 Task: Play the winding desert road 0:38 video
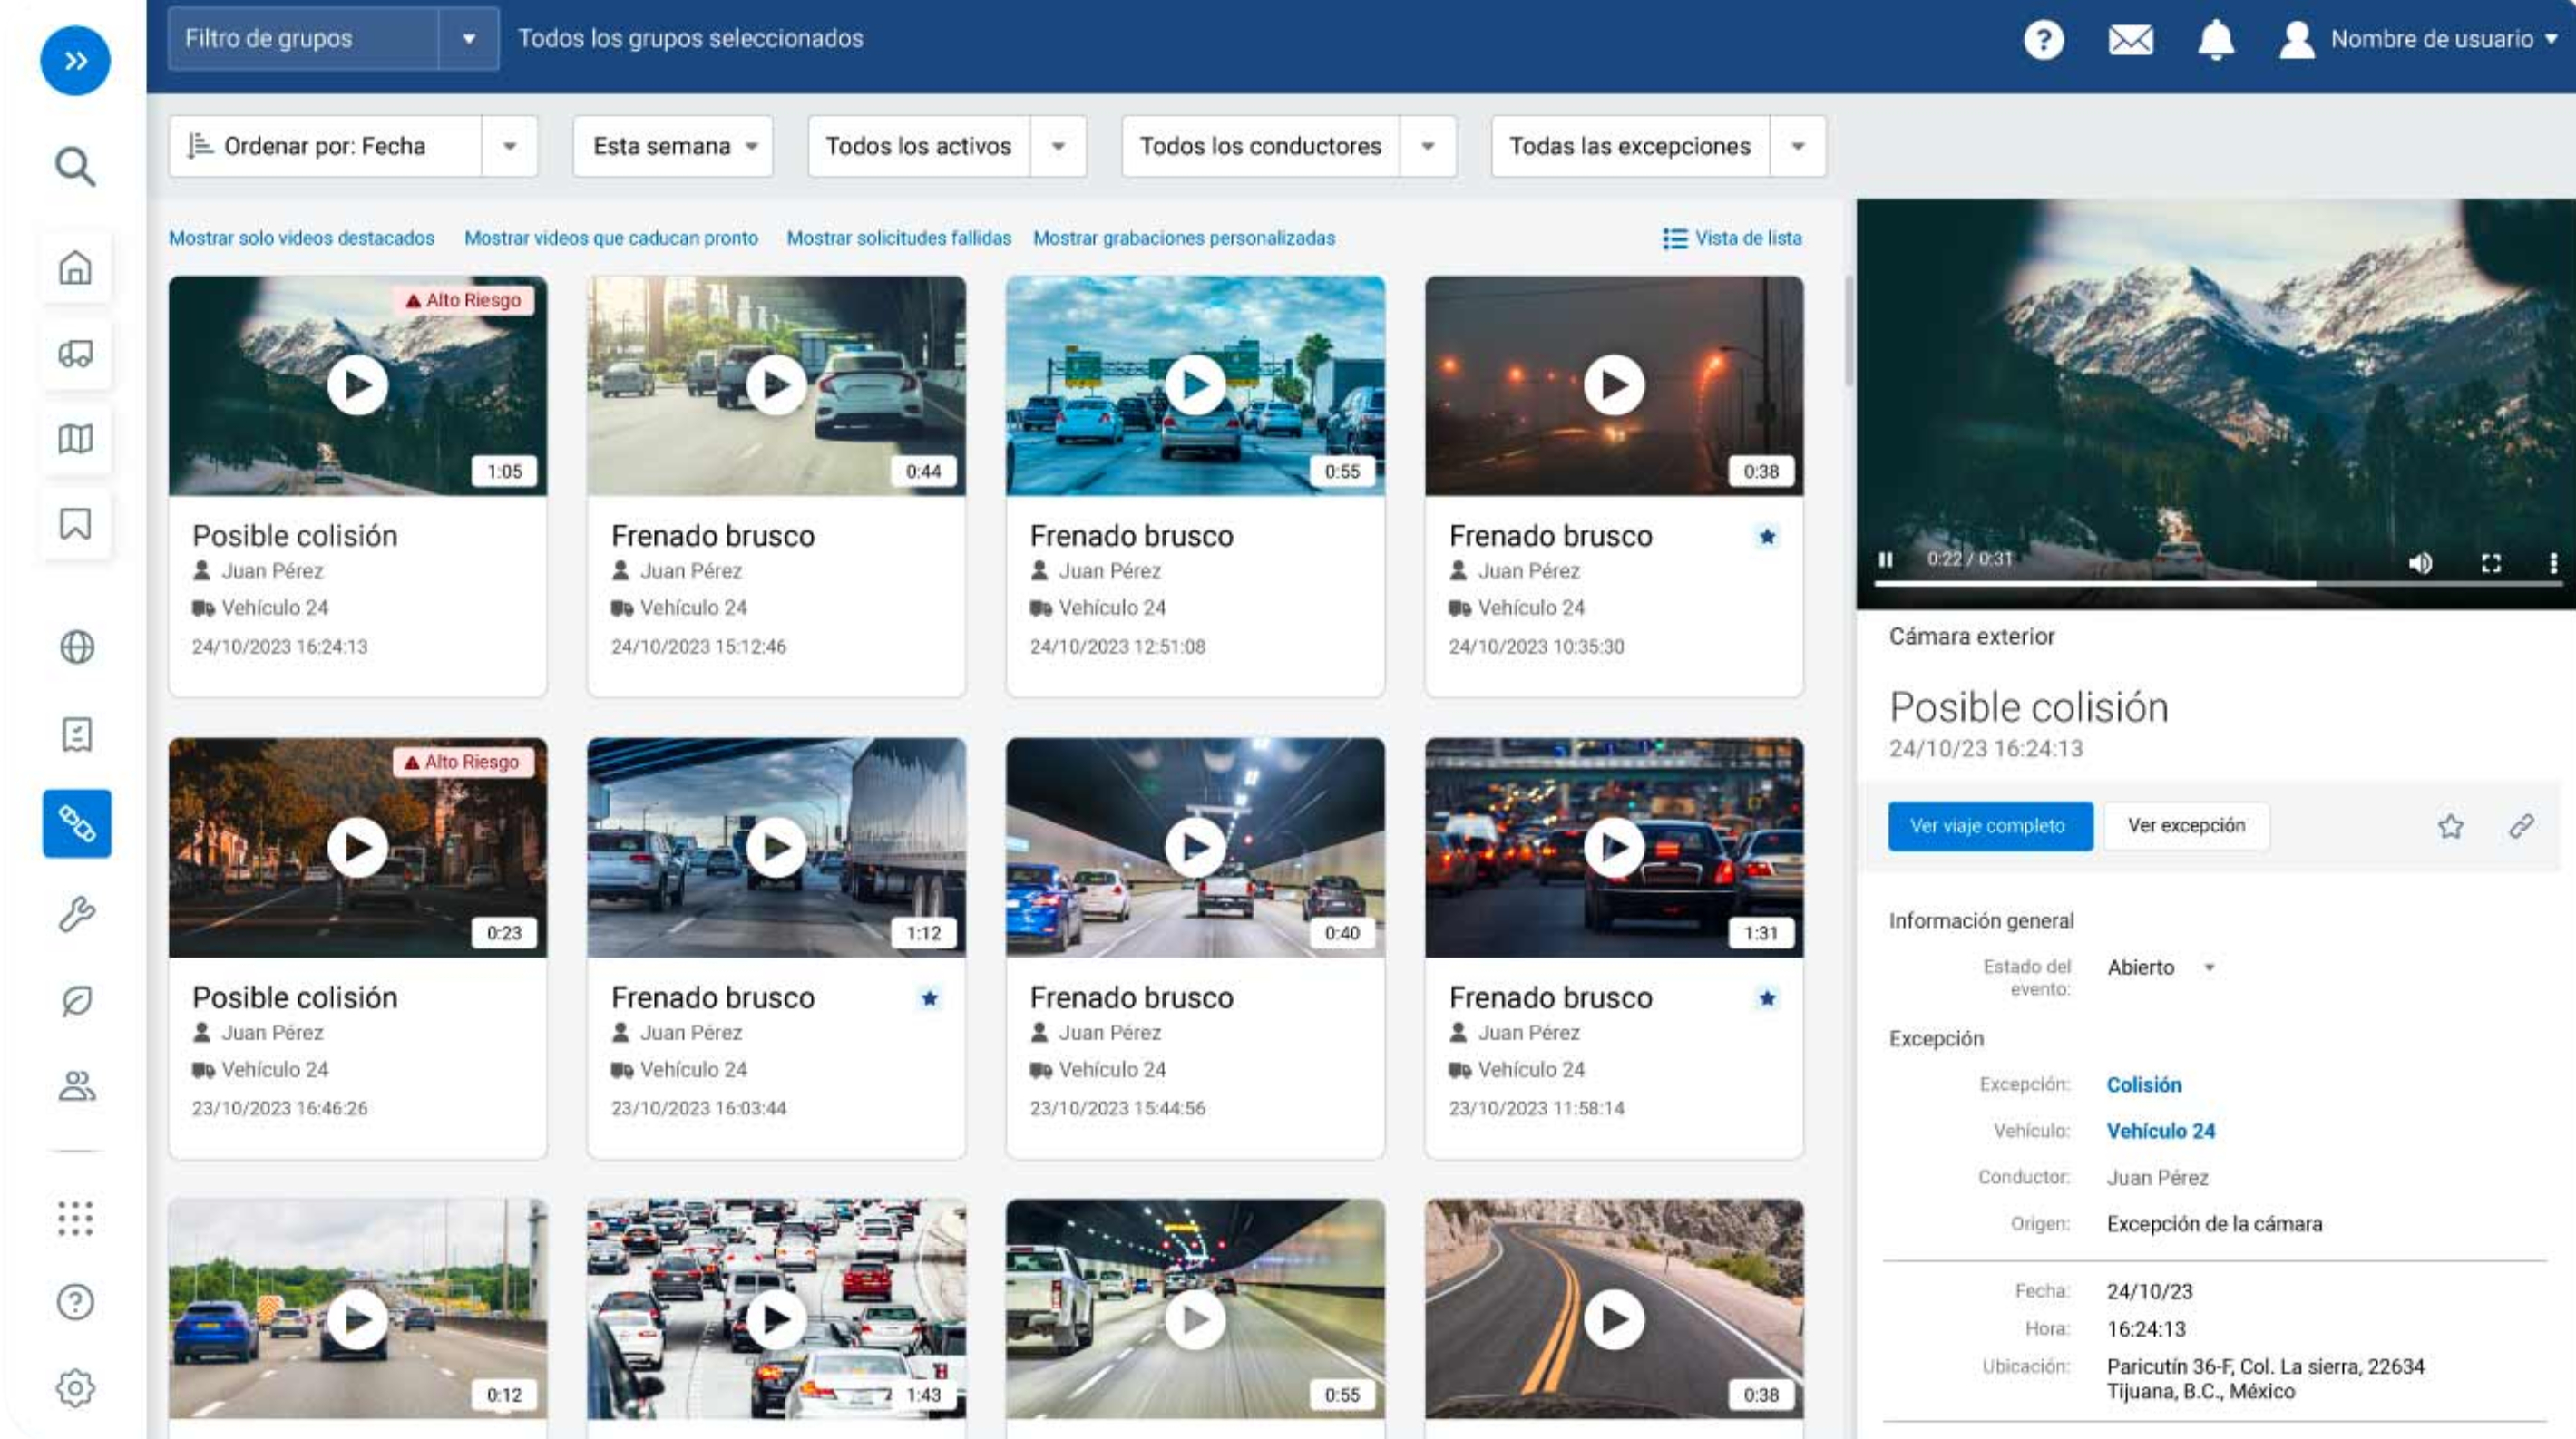(x=1615, y=1320)
